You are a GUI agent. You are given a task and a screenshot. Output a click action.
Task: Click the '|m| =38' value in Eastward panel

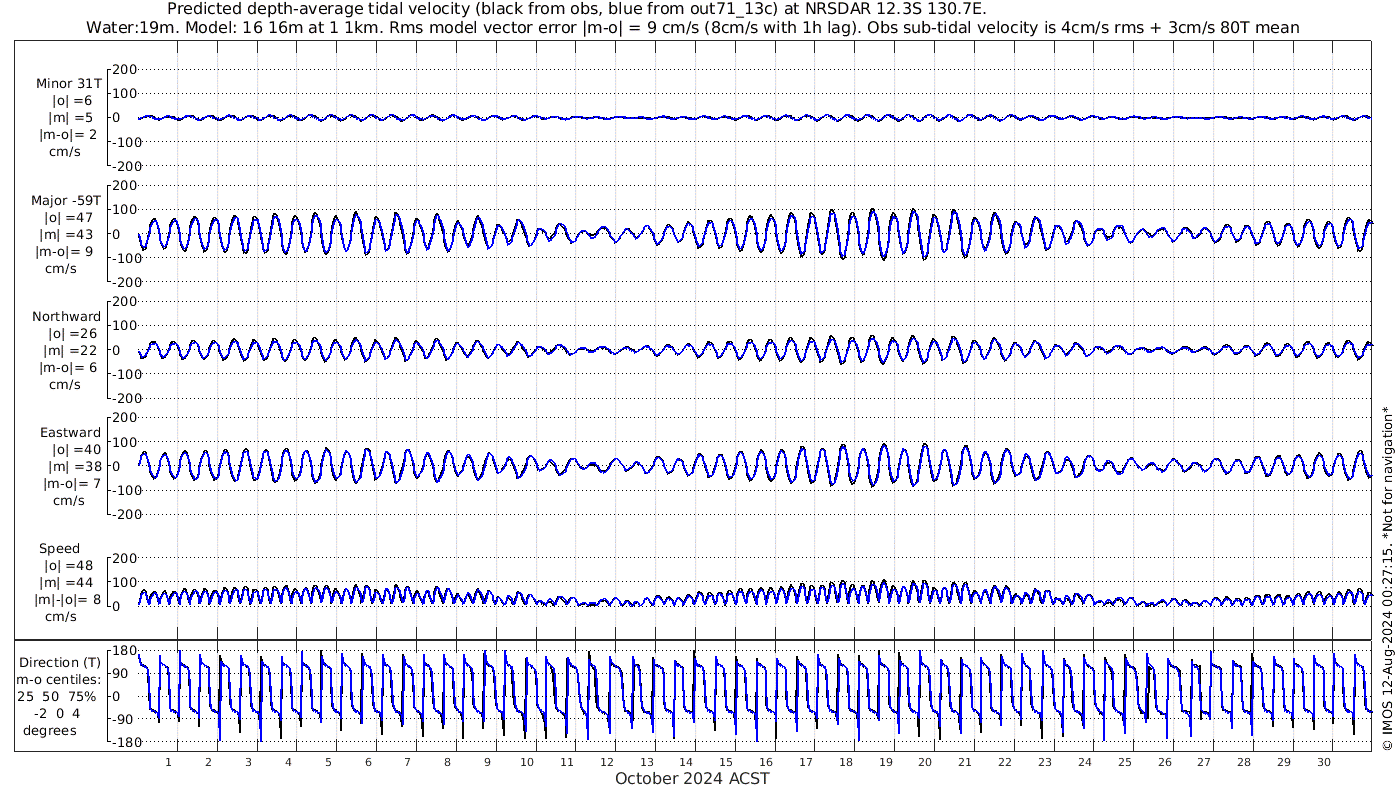point(72,467)
